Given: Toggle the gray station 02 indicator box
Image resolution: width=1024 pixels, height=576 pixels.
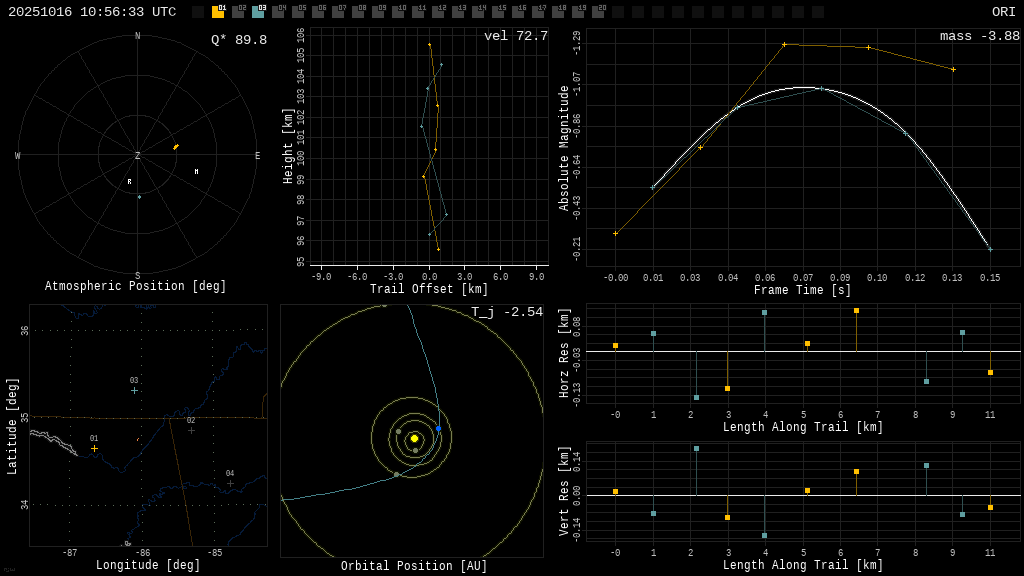Looking at the screenshot, I should (238, 12).
